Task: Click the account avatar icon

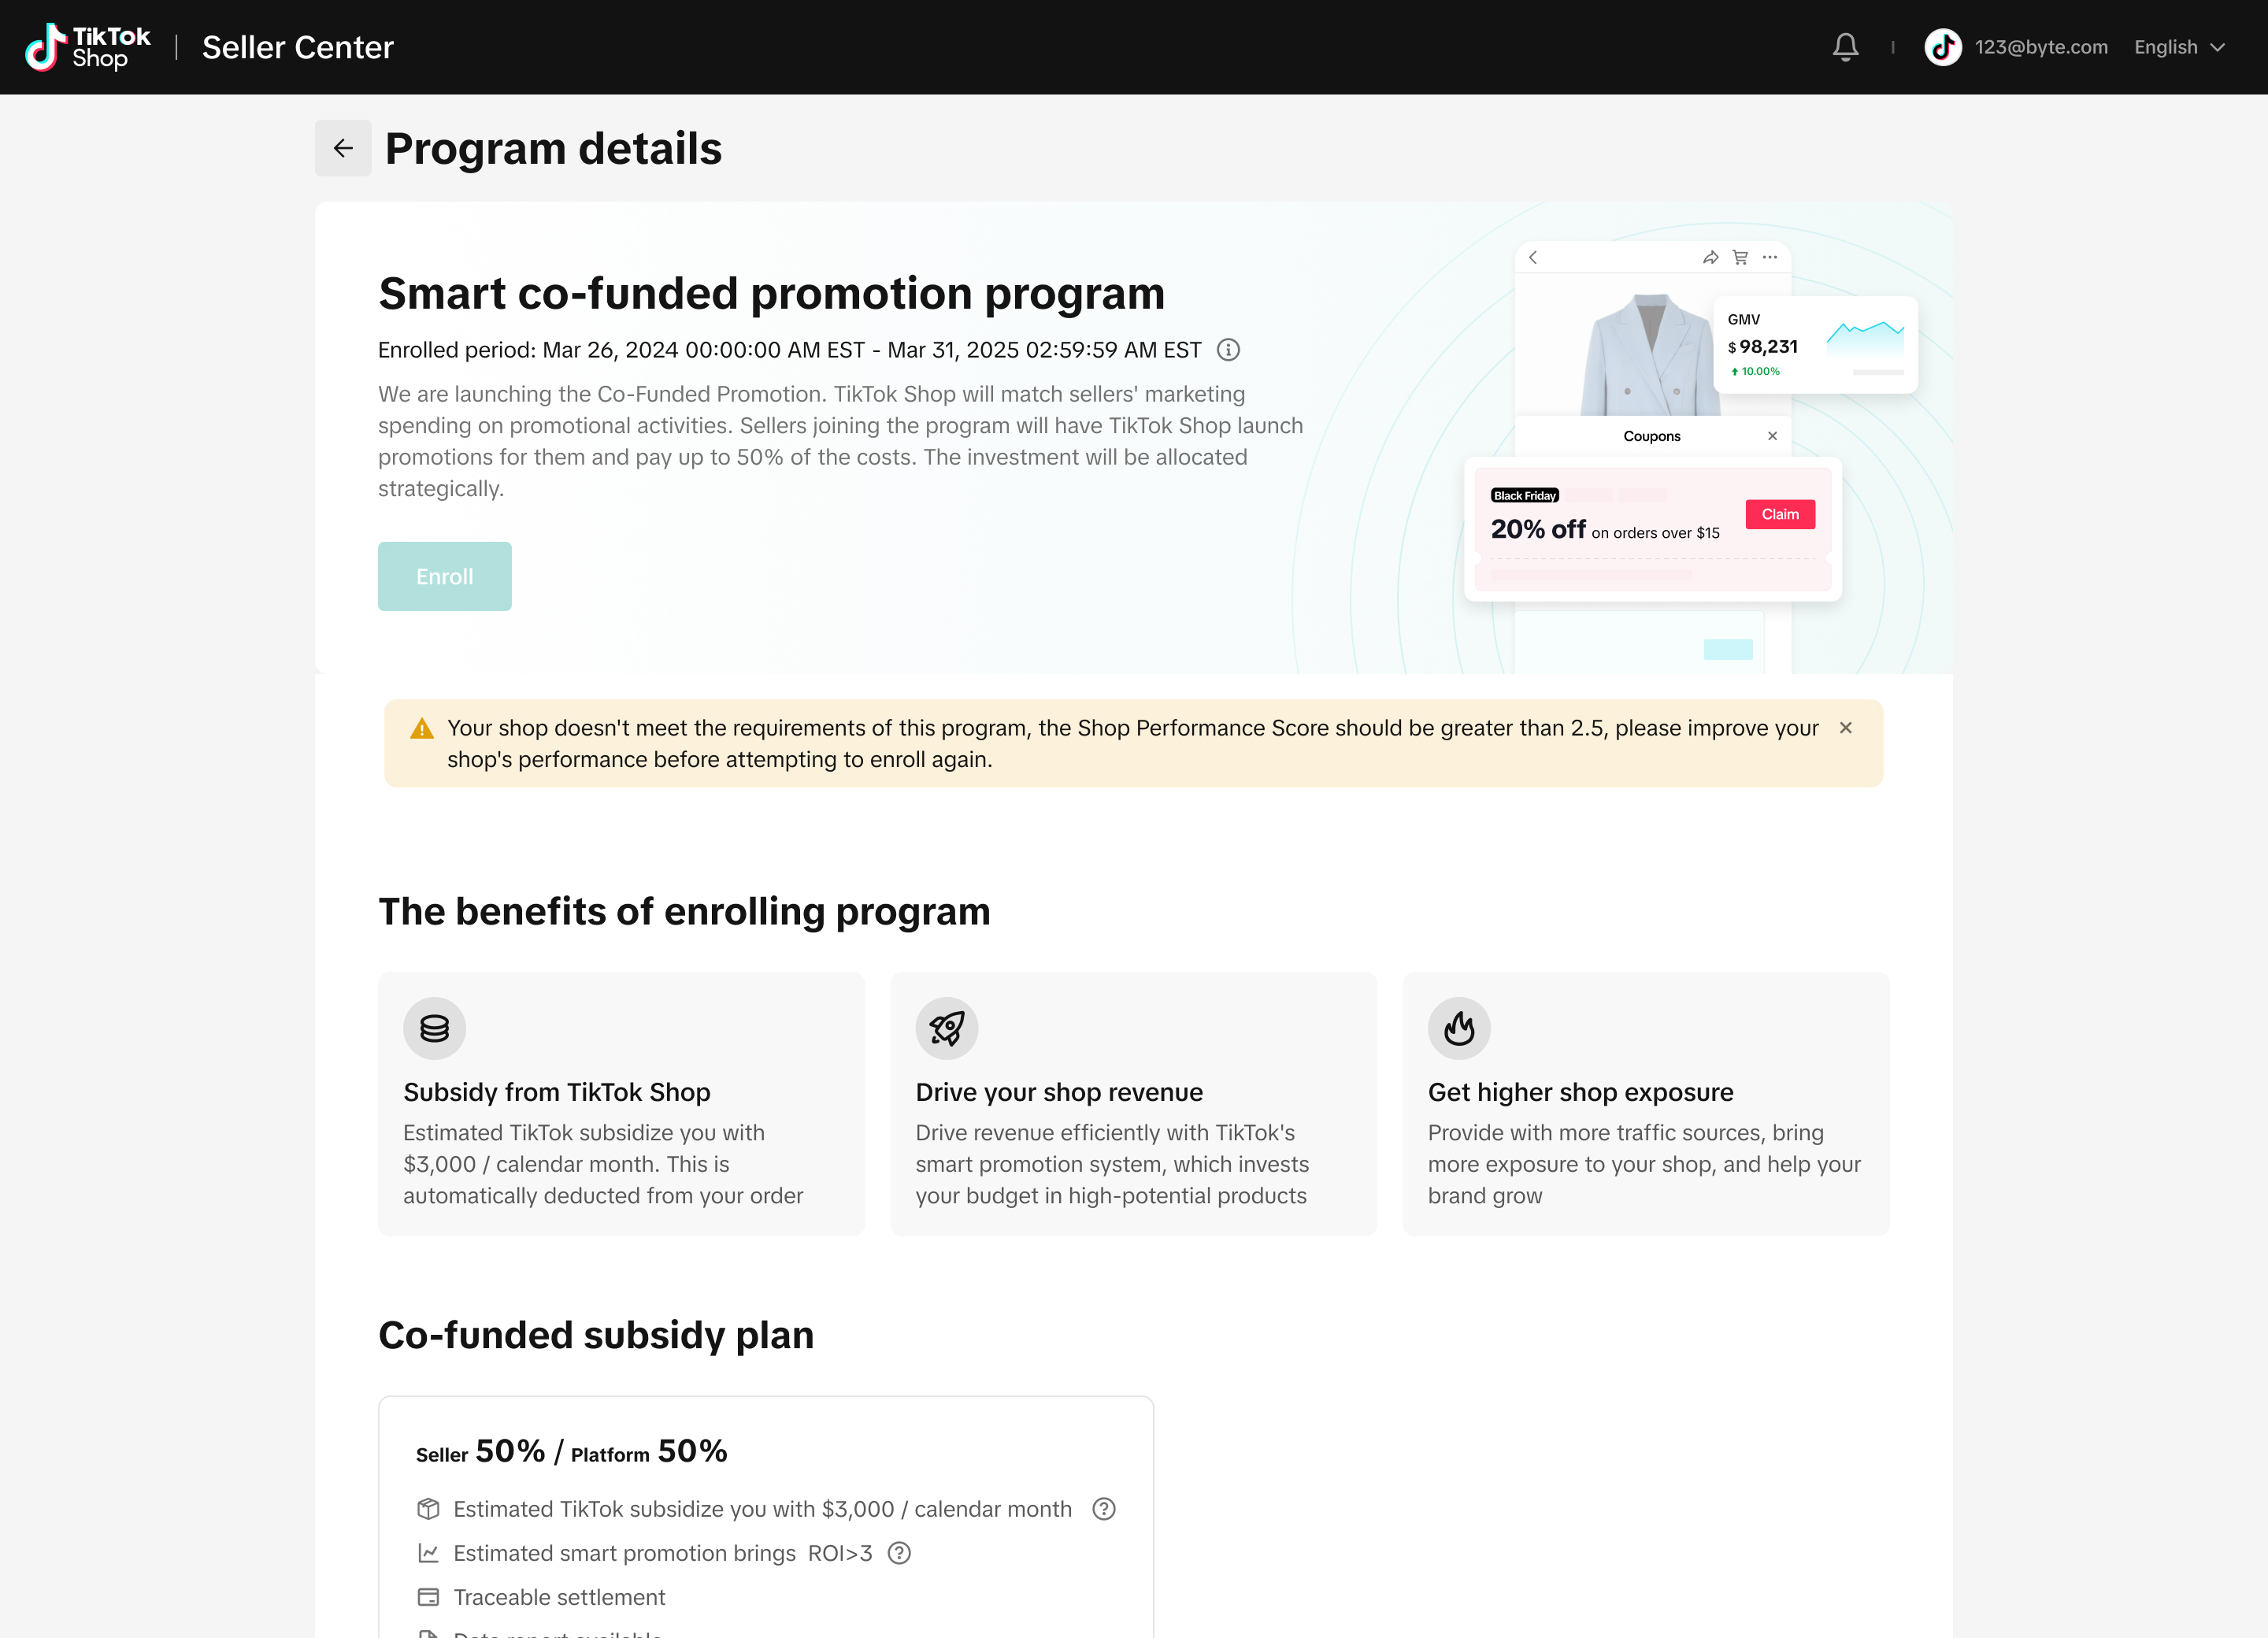Action: coord(1942,47)
